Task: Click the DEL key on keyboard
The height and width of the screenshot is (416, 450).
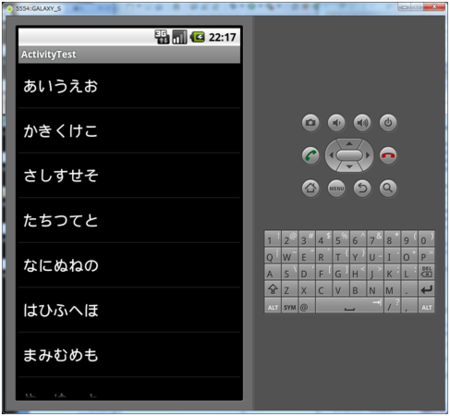Action: pos(426,272)
